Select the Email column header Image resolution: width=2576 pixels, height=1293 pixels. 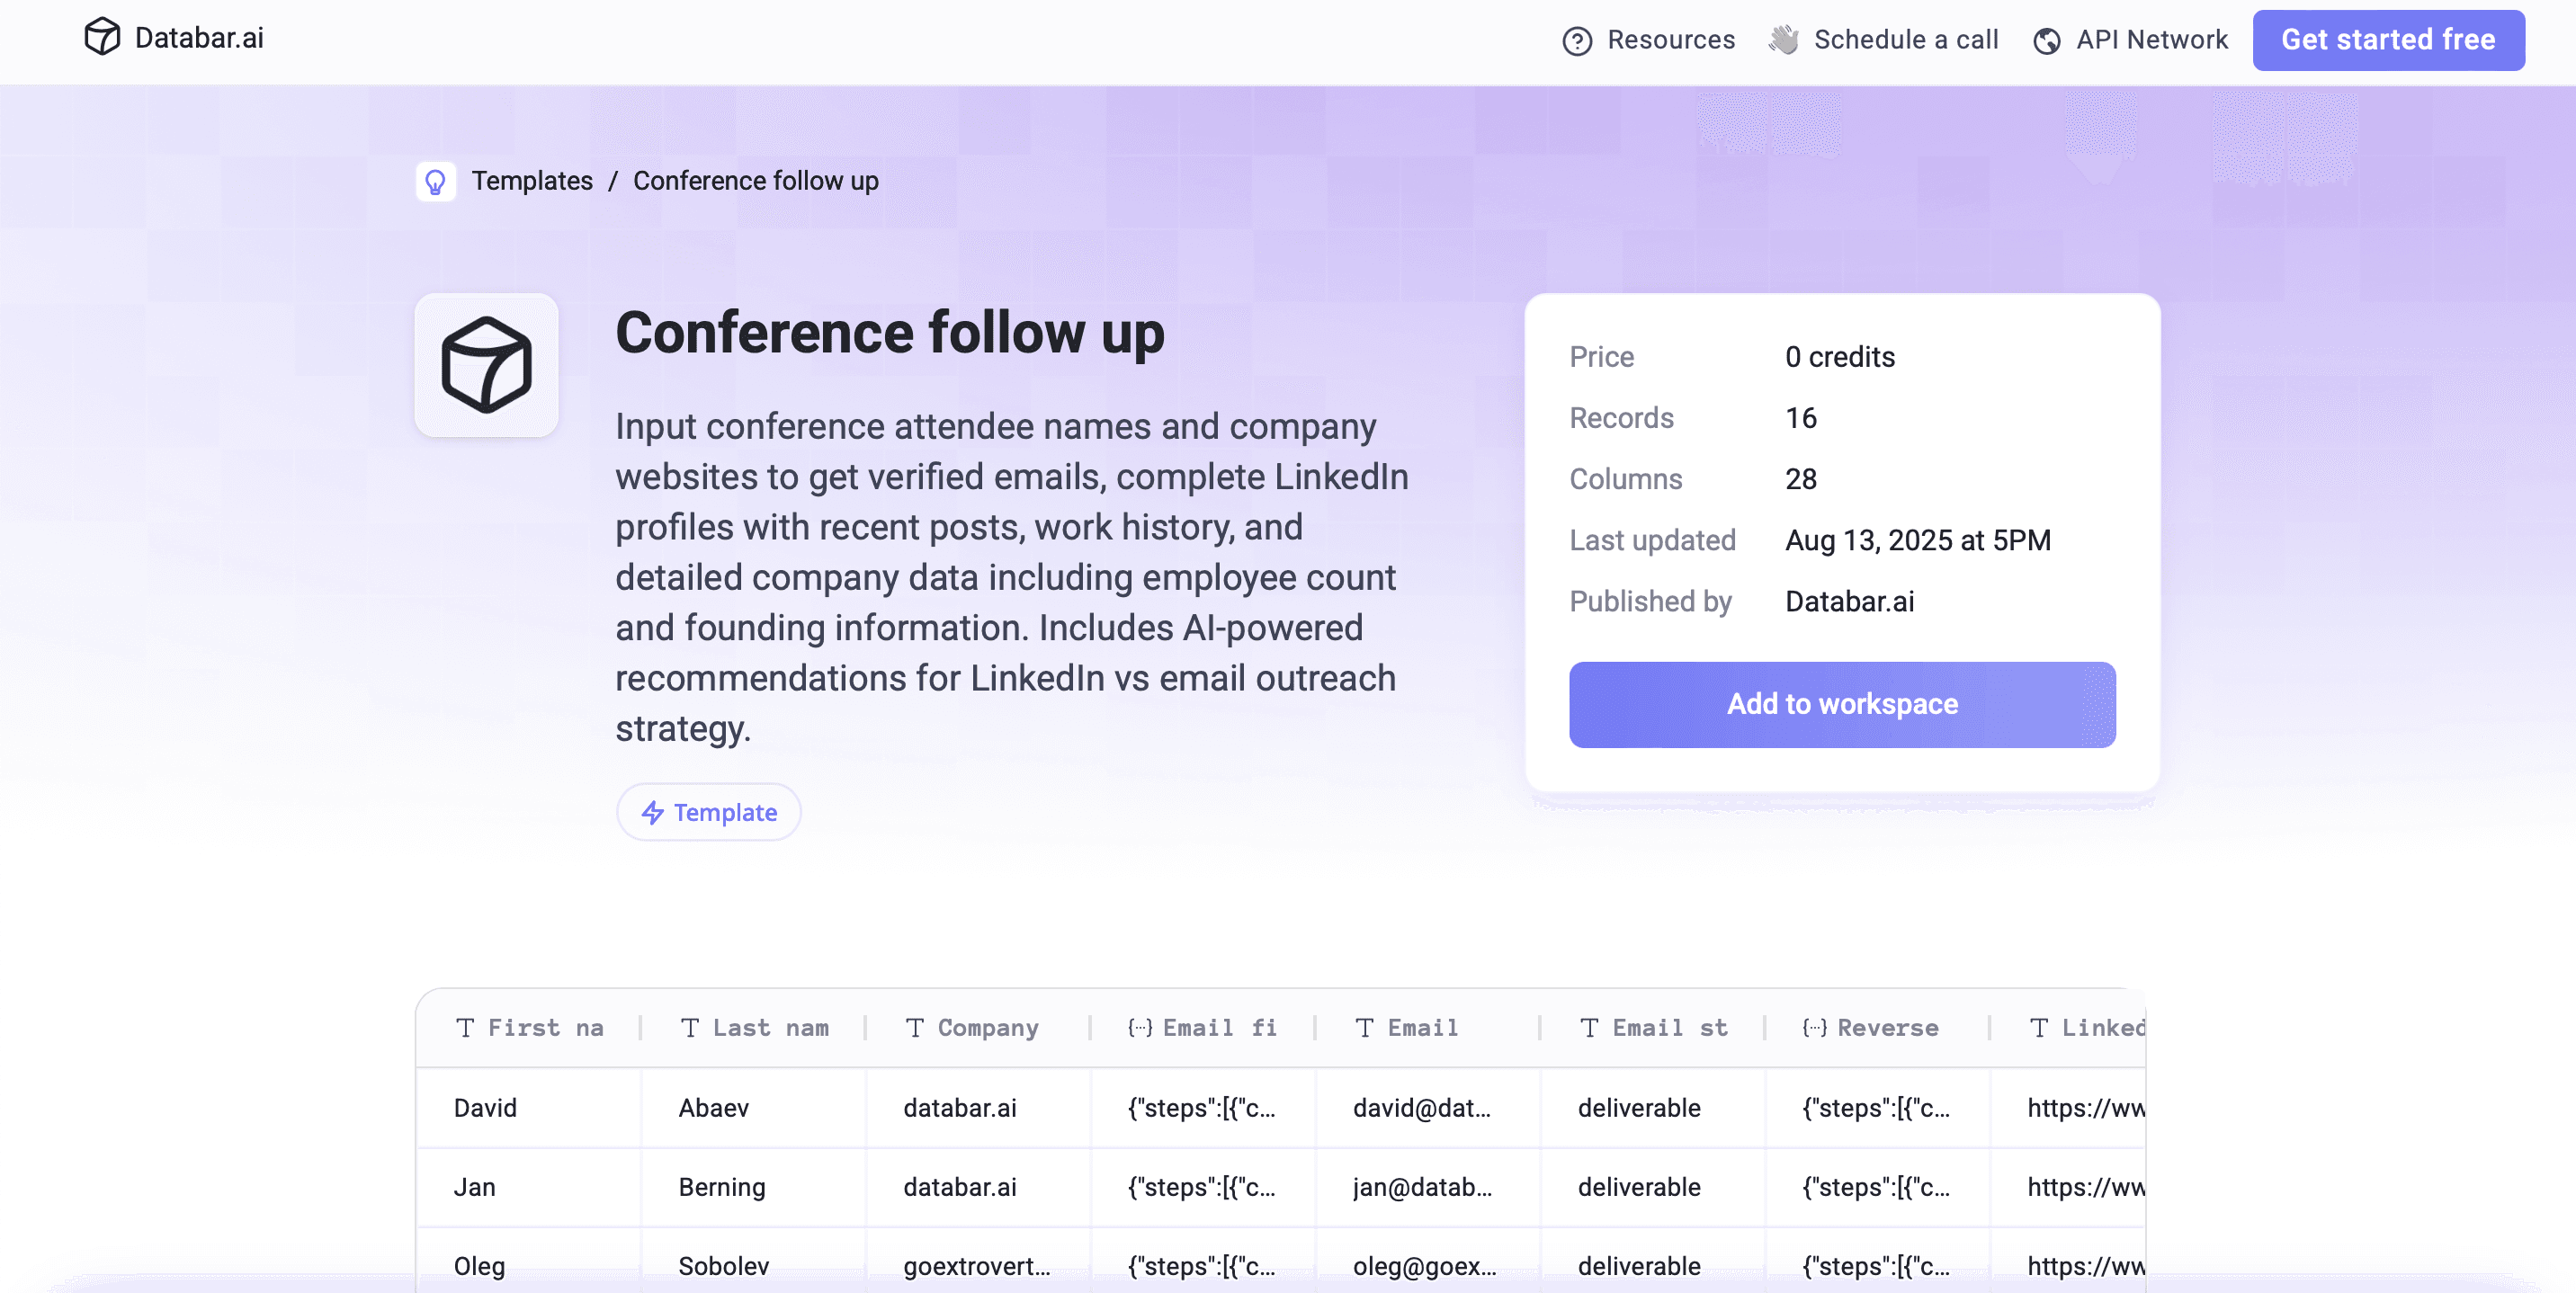tap(1421, 1027)
